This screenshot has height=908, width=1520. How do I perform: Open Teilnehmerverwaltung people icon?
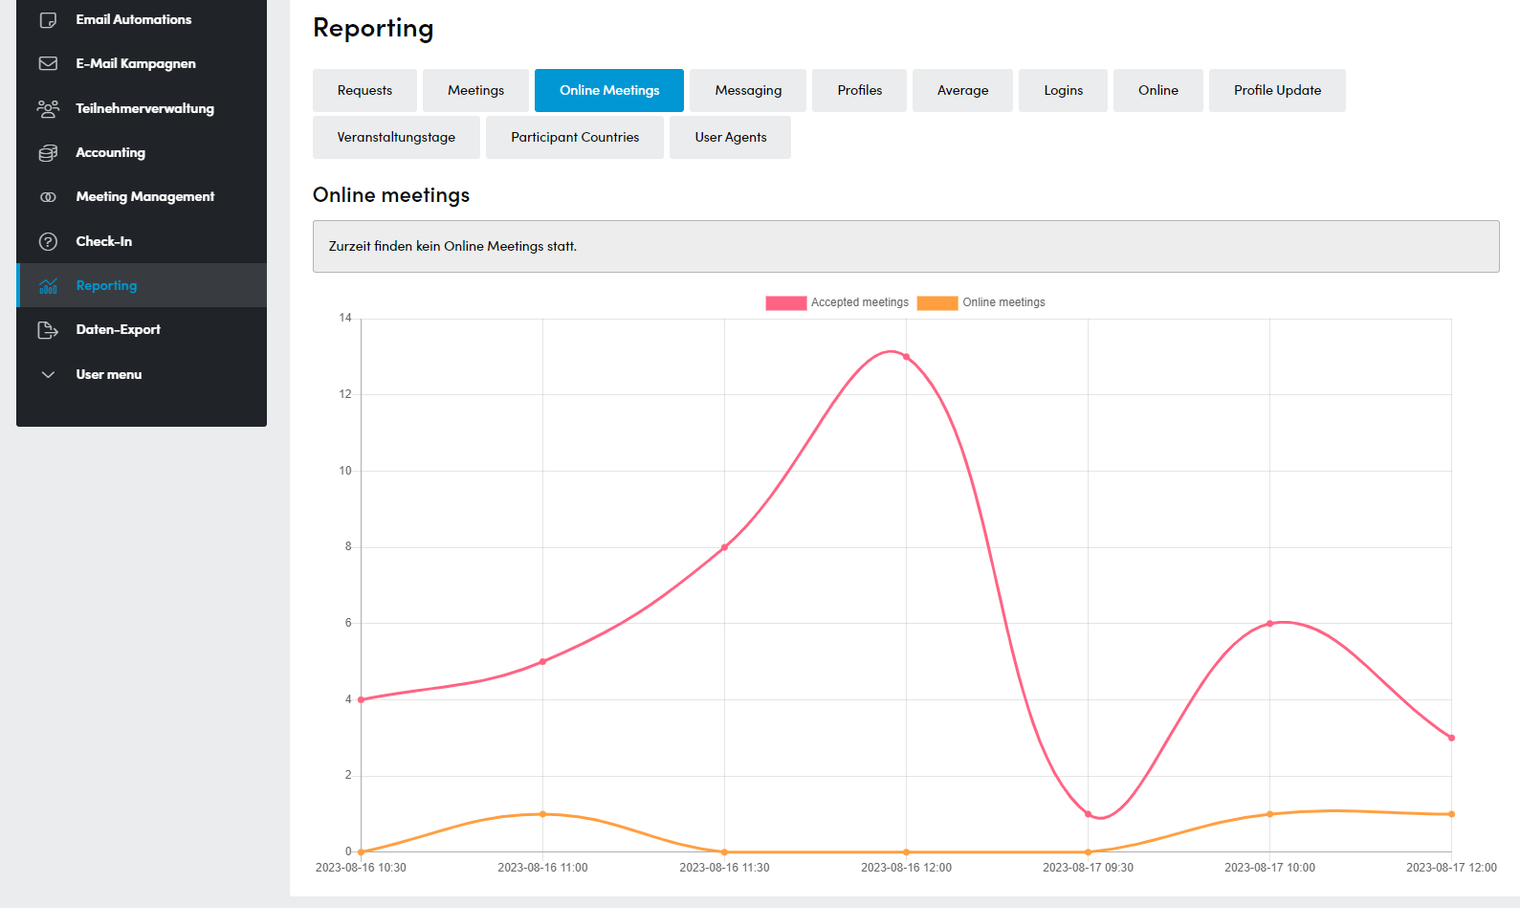[x=47, y=108]
